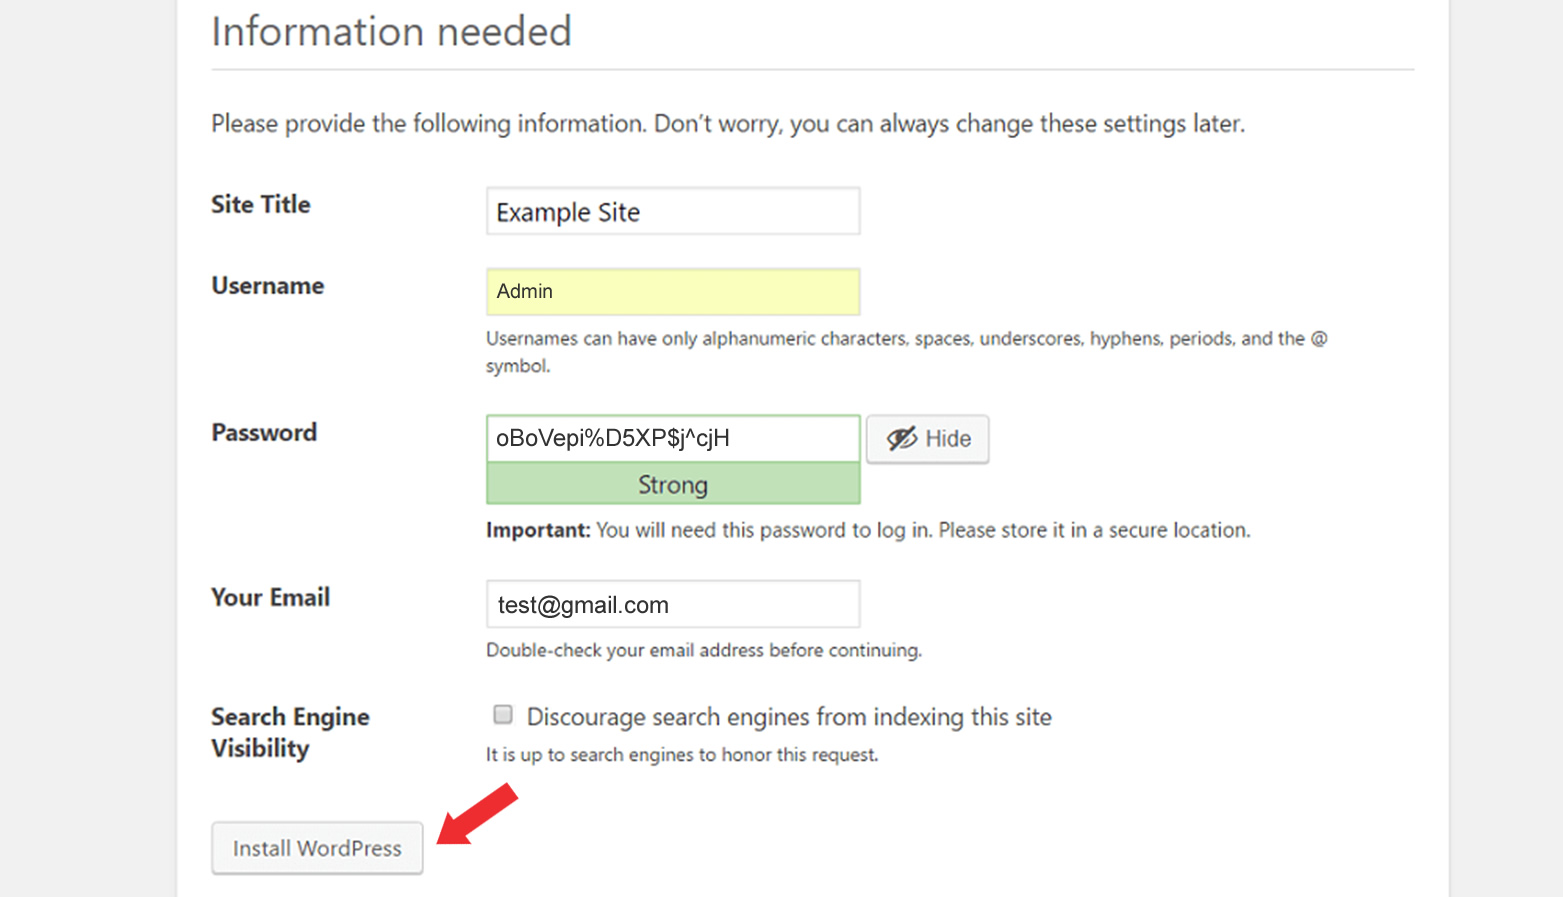Click the Install WordPress button
This screenshot has height=897, width=1563.
(316, 847)
